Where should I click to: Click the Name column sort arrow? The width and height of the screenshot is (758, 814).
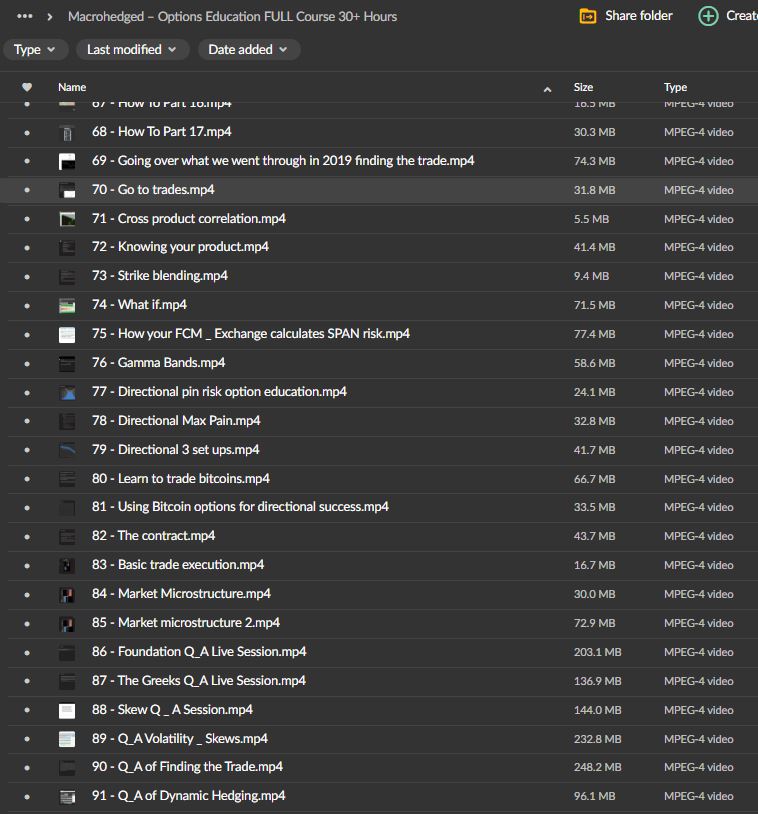[x=547, y=89]
